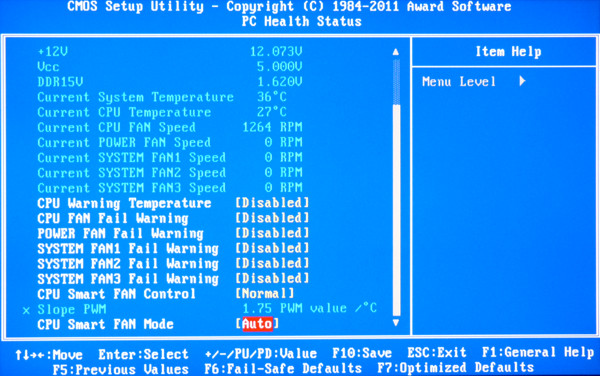The image size is (600, 376).
Task: Click the ESC:Exit hint
Action: pos(437,352)
